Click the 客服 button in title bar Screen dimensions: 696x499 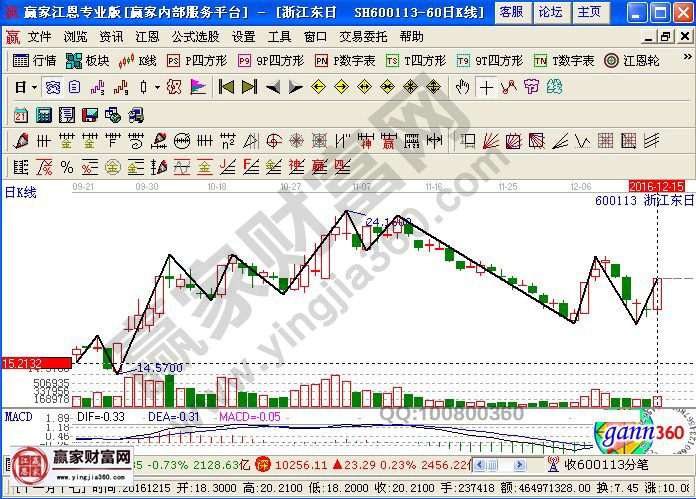[x=510, y=11]
